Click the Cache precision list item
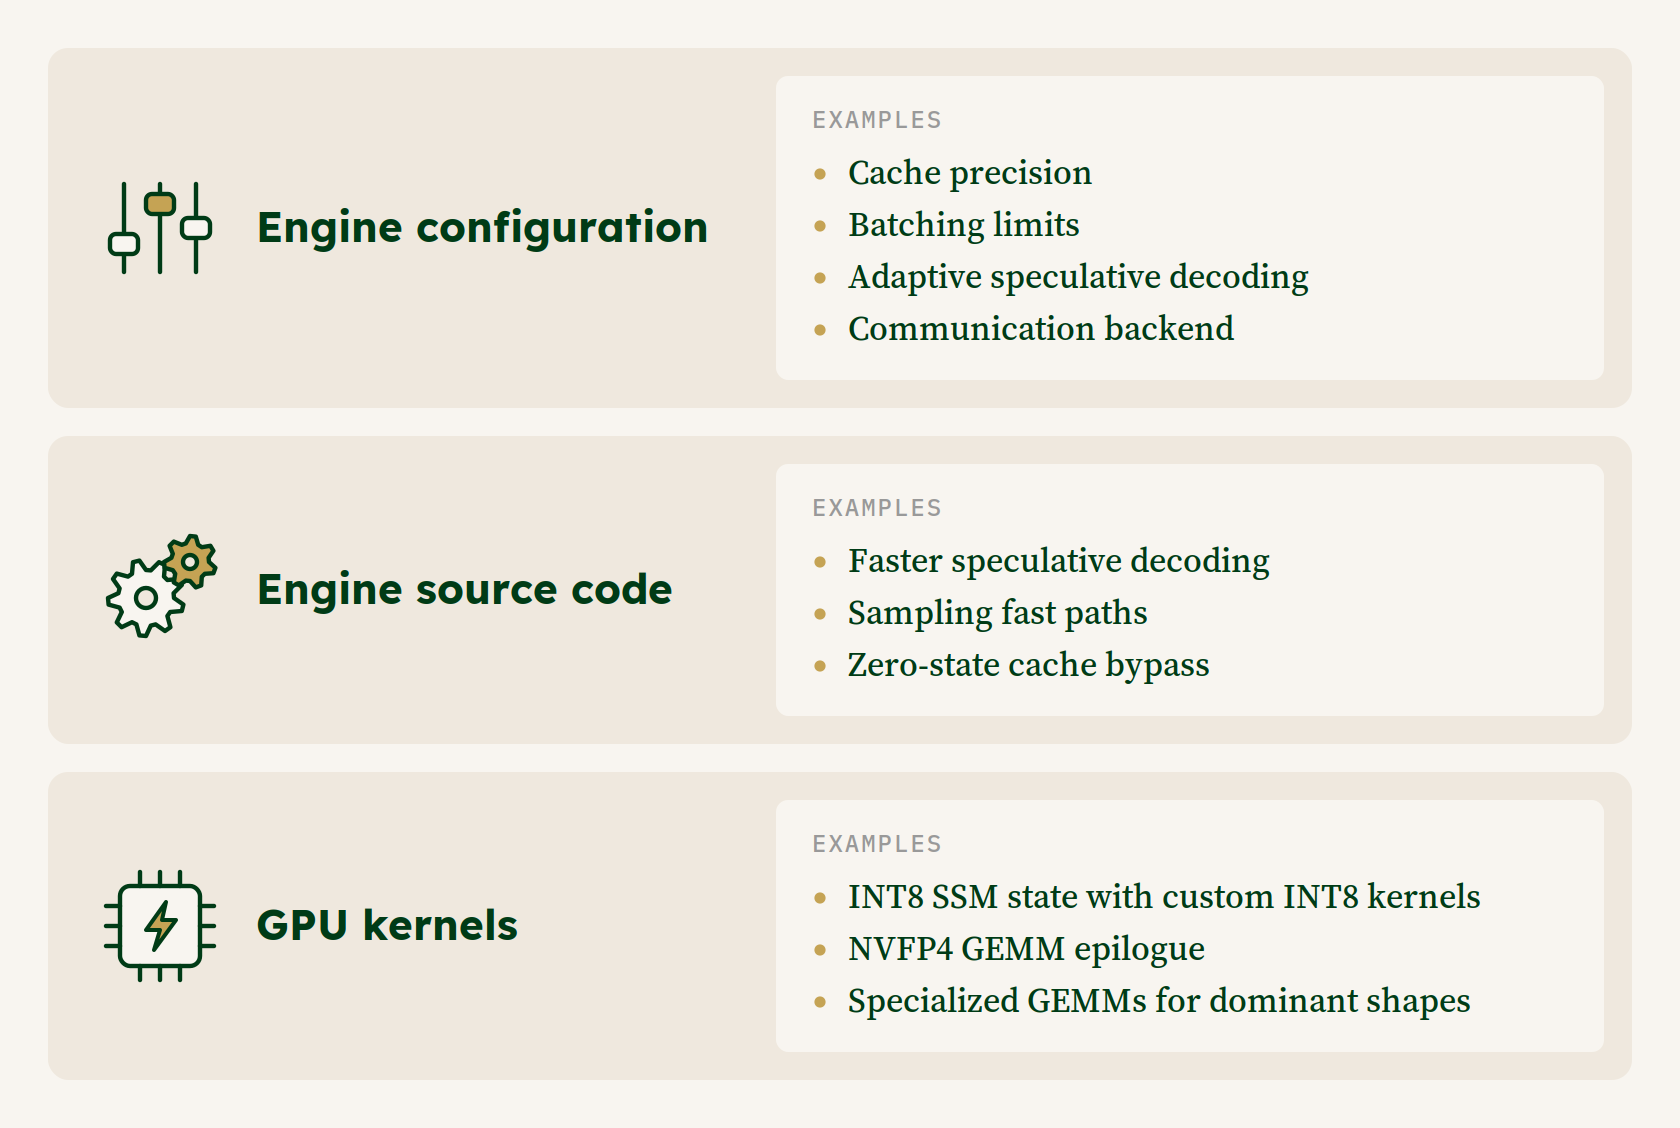The height and width of the screenshot is (1128, 1680). 969,173
